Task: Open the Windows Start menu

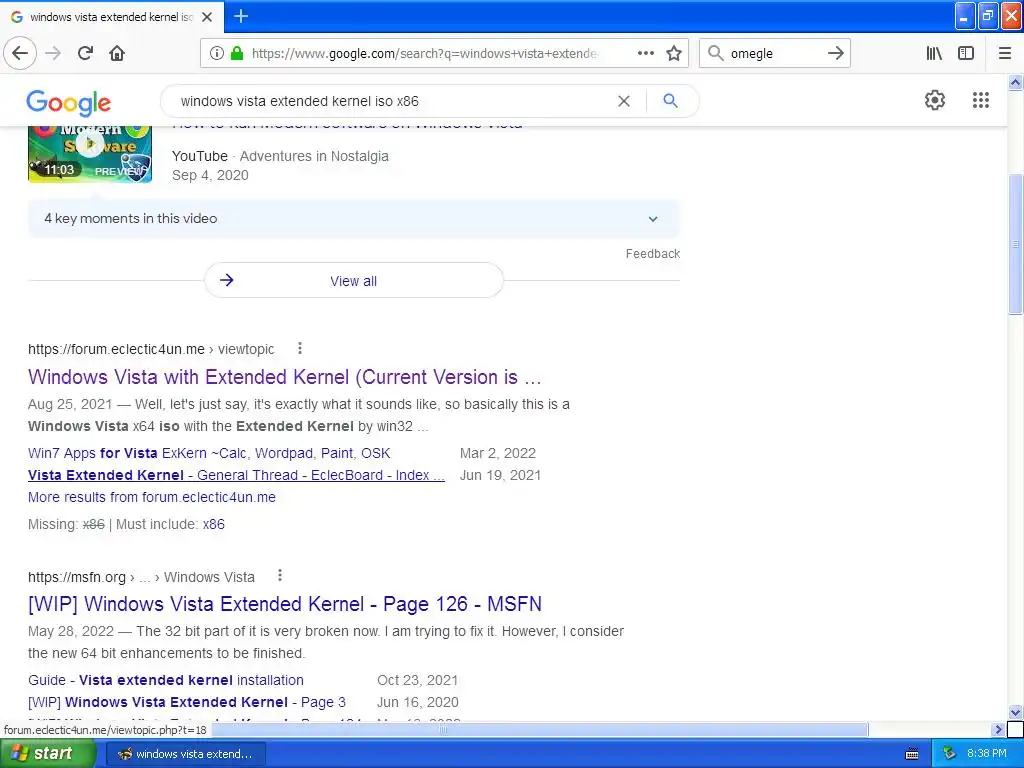Action: point(48,753)
